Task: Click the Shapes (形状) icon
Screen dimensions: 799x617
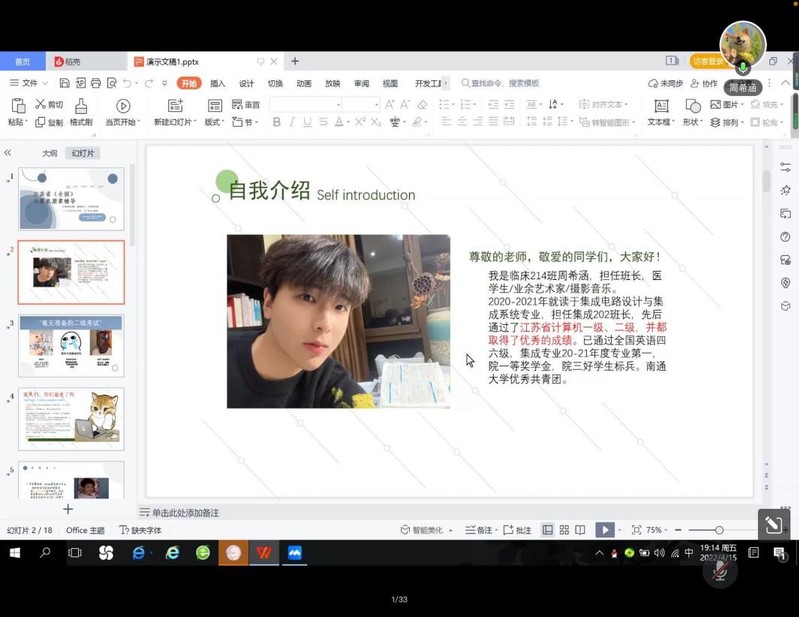Action: point(693,106)
